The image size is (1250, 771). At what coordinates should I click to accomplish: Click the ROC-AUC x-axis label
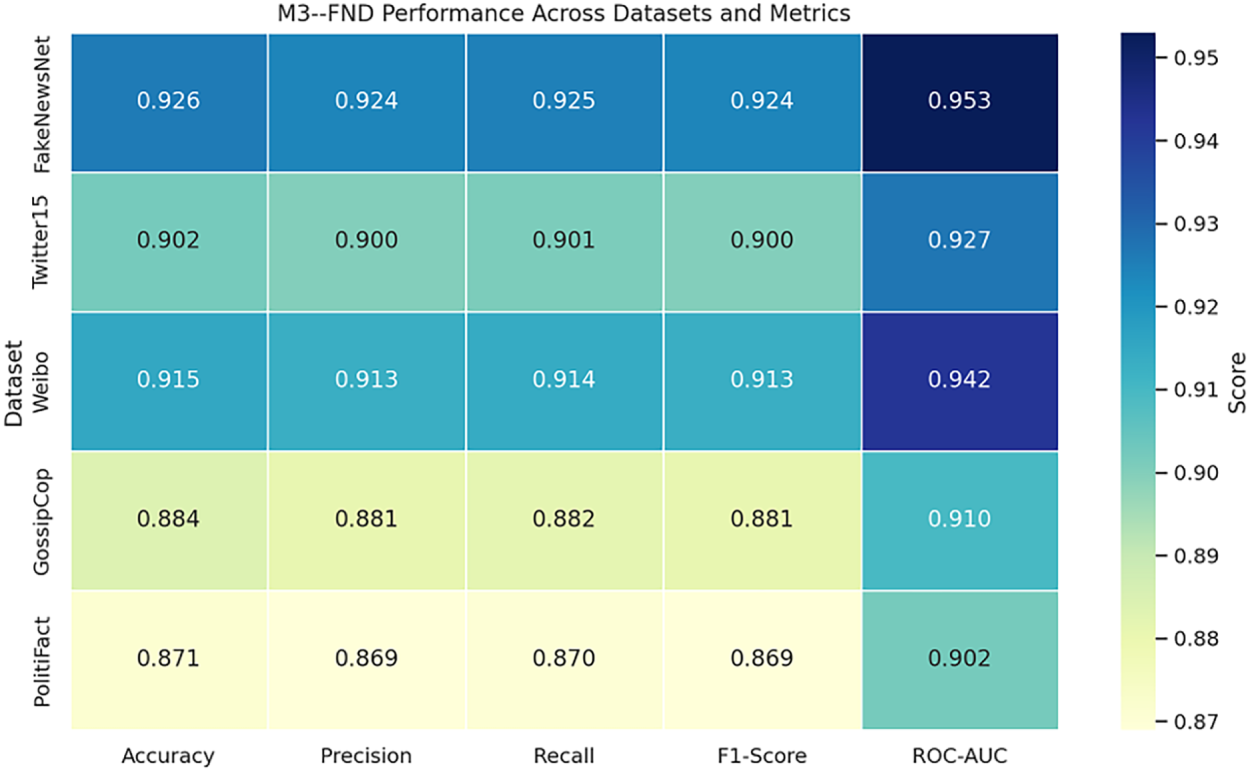click(x=958, y=755)
